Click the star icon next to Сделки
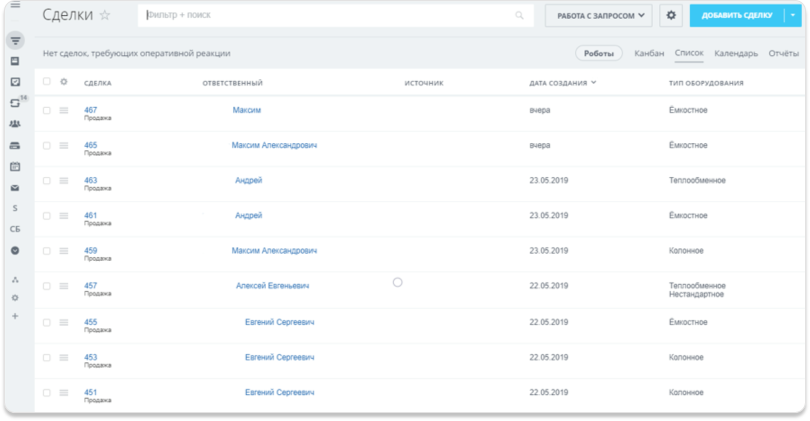This screenshot has height=421, width=810. point(105,15)
